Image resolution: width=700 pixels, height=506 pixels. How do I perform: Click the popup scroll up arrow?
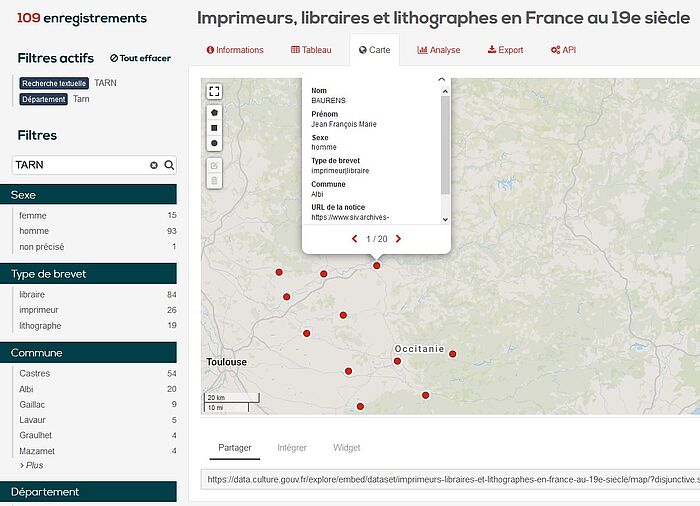pyautogui.click(x=445, y=91)
